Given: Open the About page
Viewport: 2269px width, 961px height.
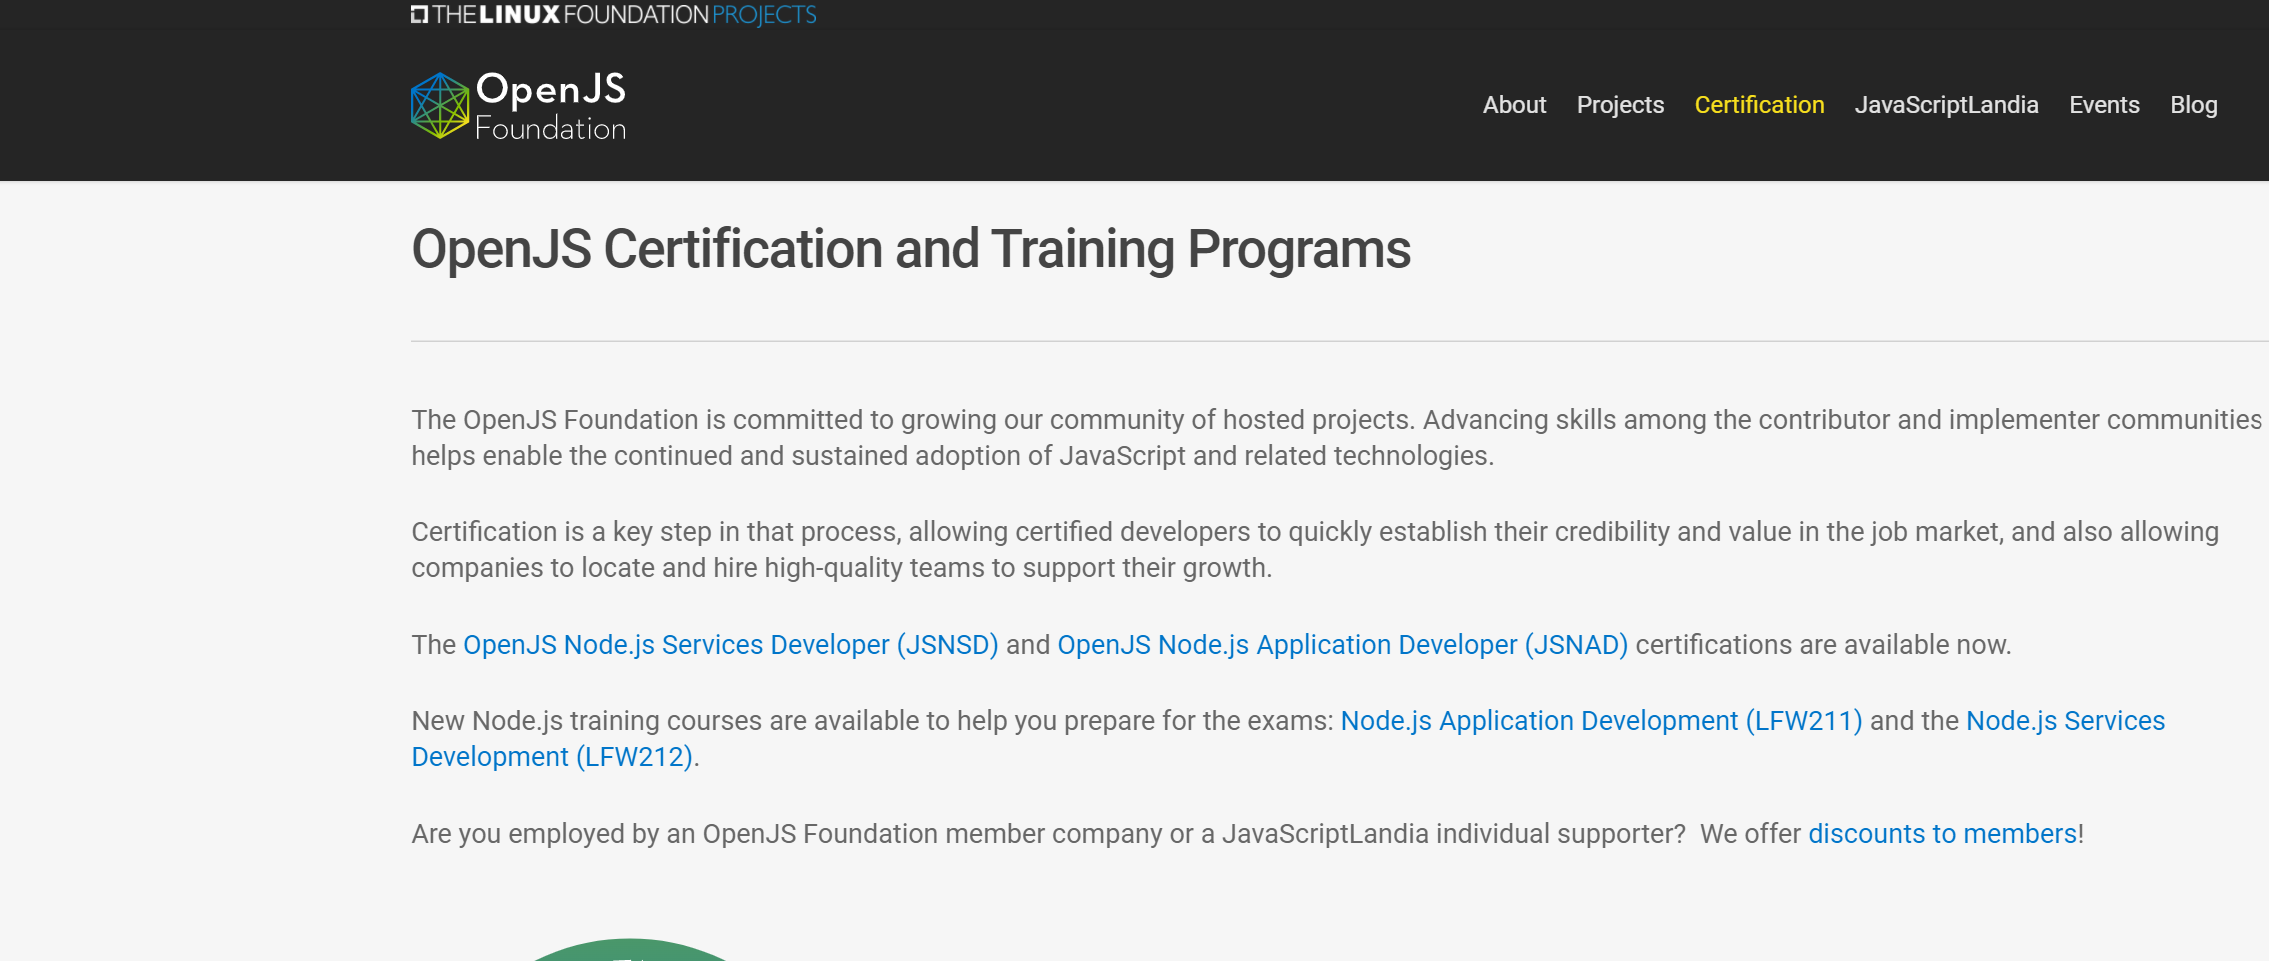Looking at the screenshot, I should (1513, 105).
